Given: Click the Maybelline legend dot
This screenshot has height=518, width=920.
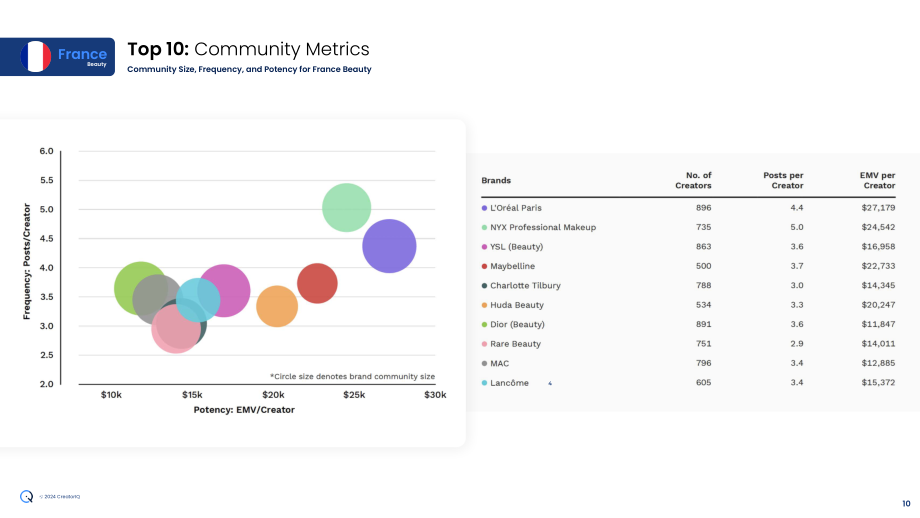Looking at the screenshot, I should pos(484,266).
